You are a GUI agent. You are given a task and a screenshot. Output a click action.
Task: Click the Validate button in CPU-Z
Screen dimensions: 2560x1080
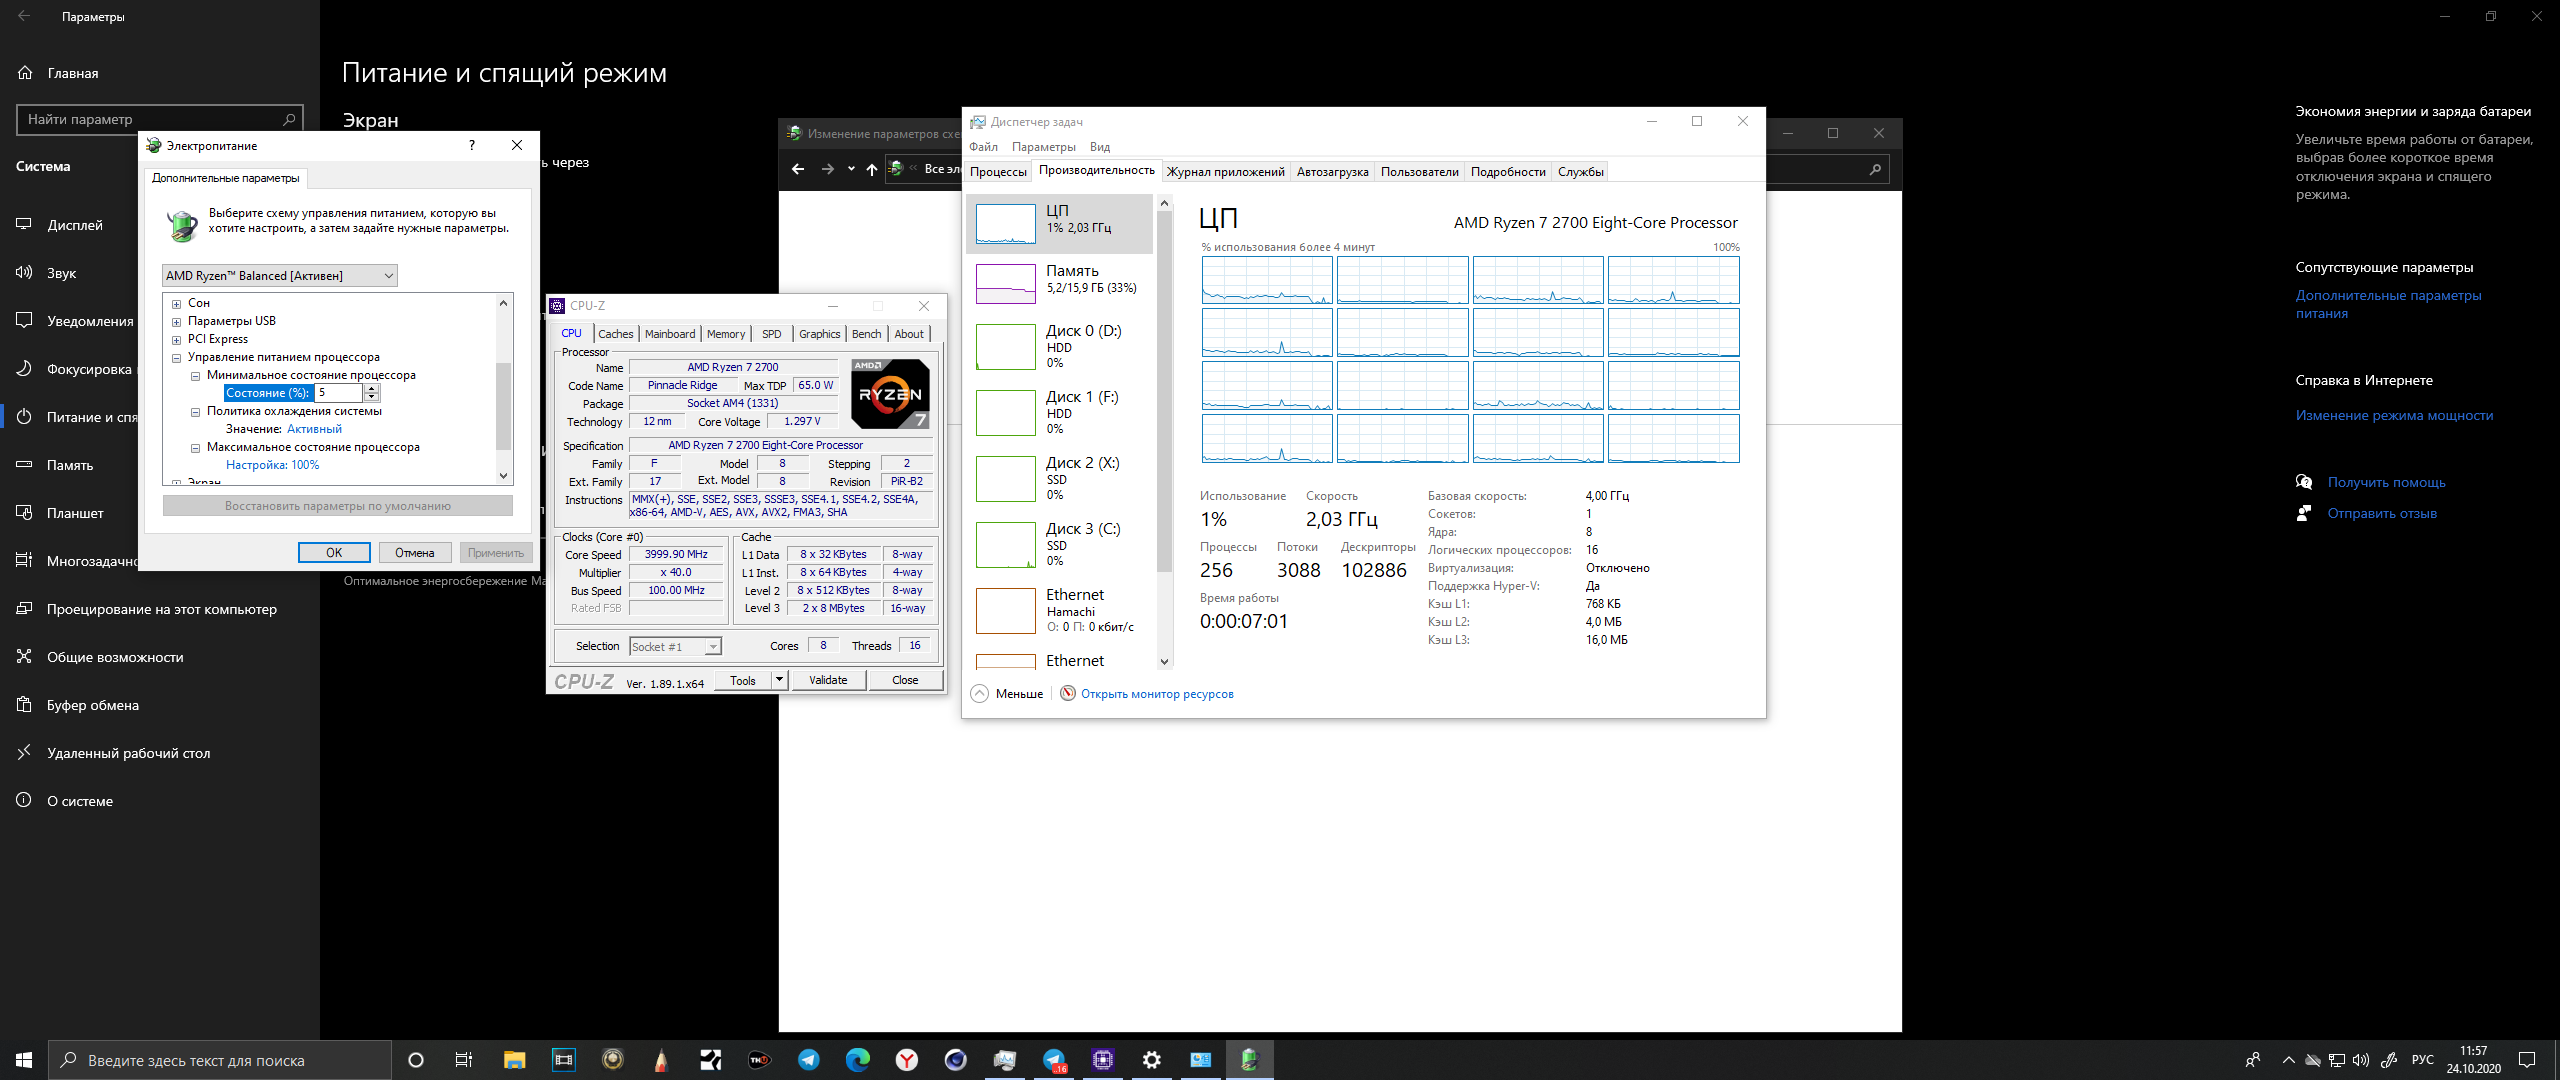[x=827, y=681]
